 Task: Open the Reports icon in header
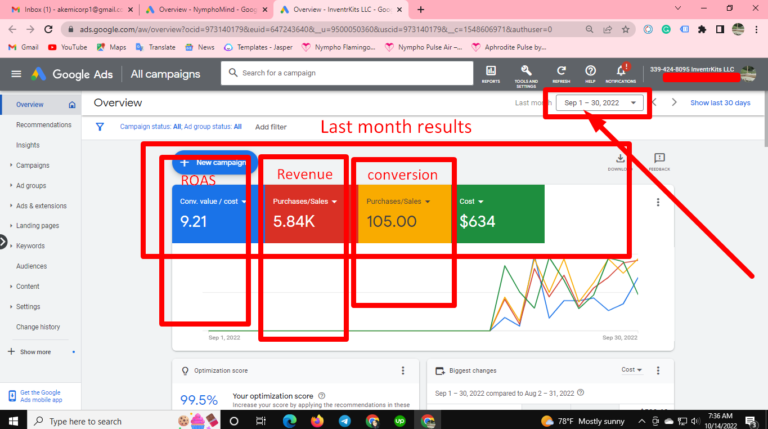[x=491, y=70]
